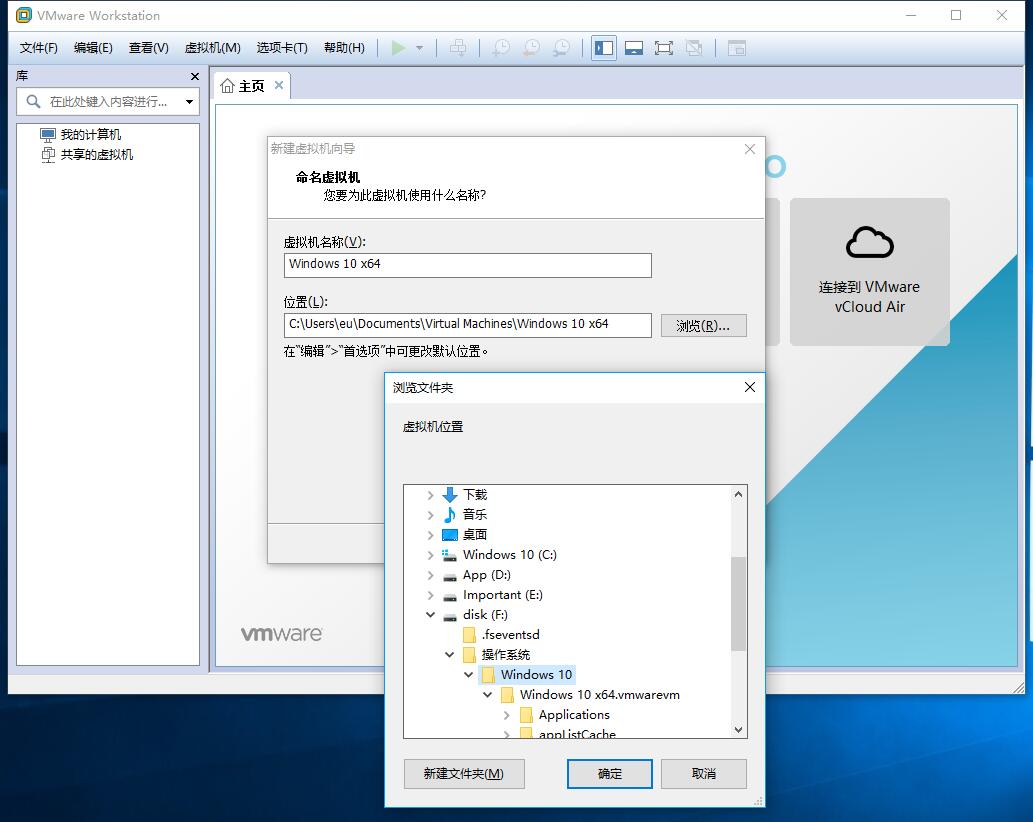Select the Windows 10 x64.vmwarevm folder
Viewport: 1033px width, 822px height.
pos(599,695)
